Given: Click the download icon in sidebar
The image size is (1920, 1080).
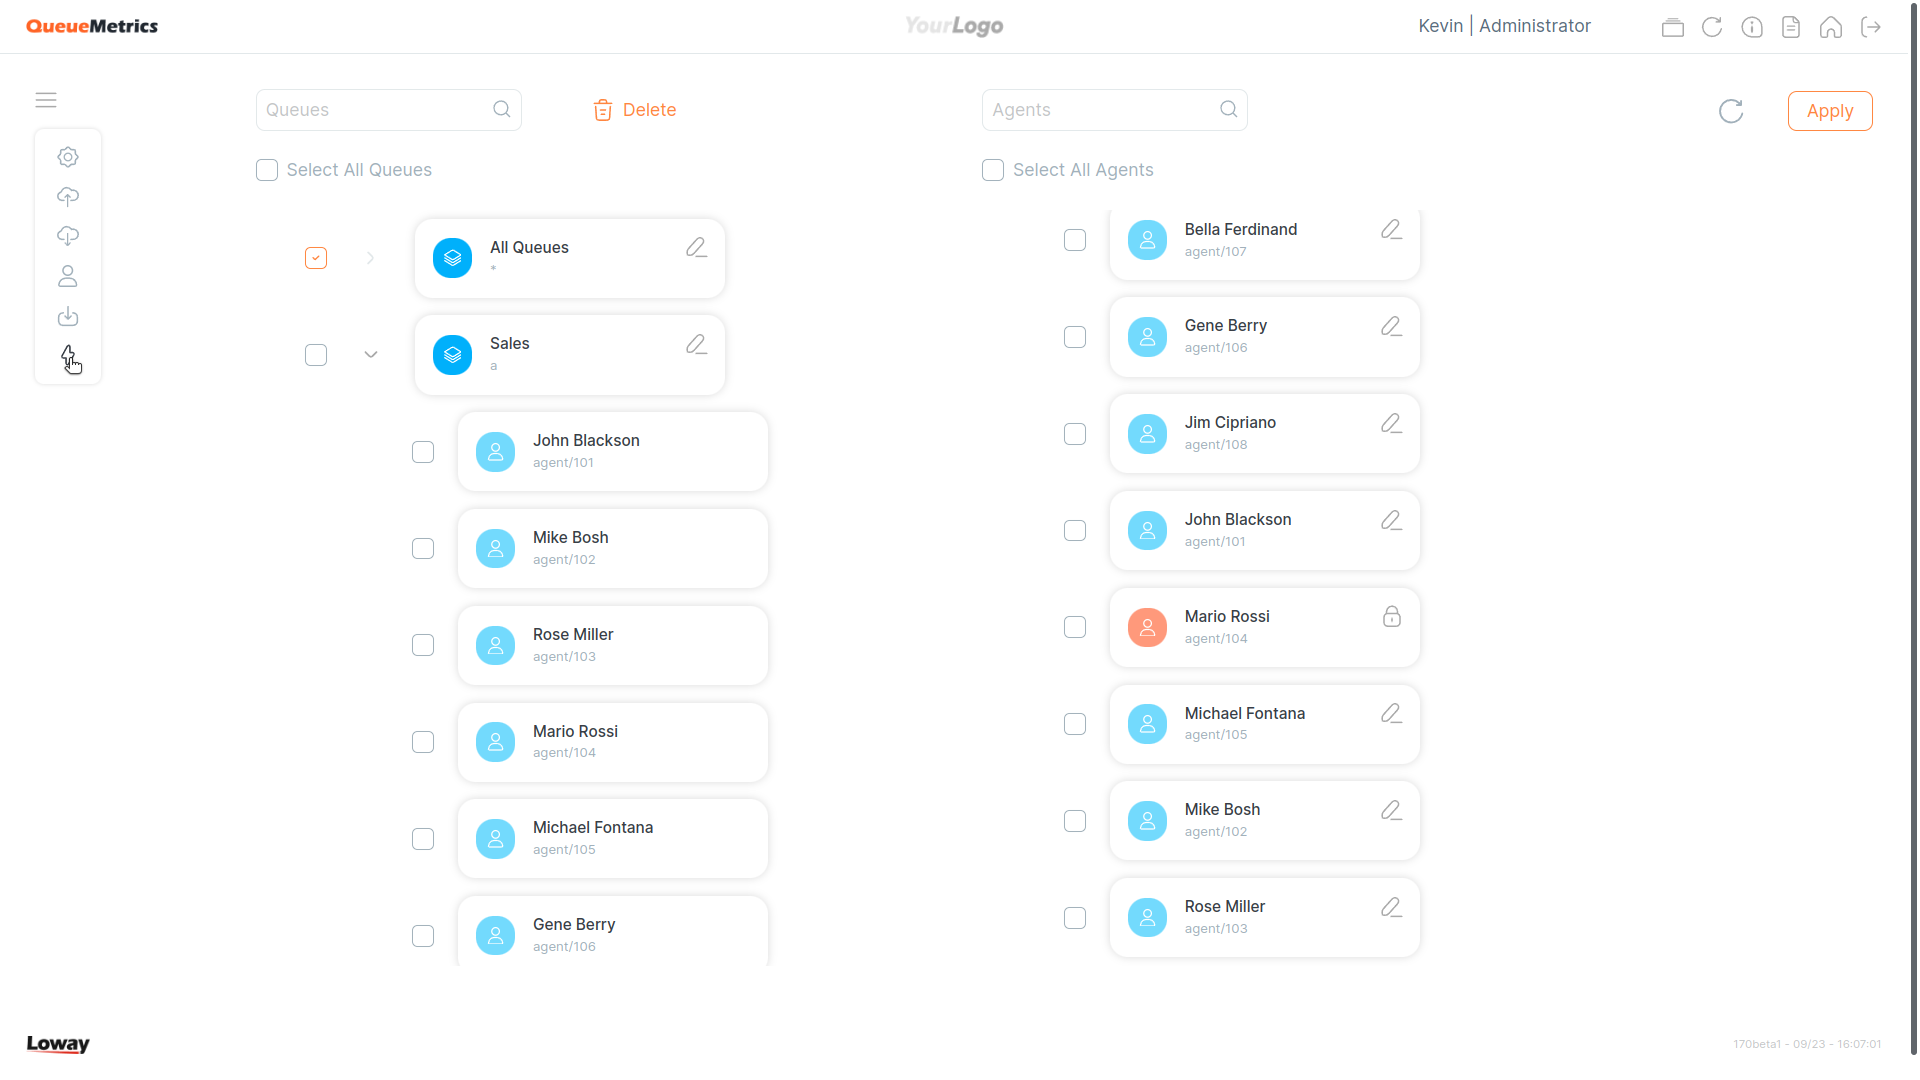Looking at the screenshot, I should [67, 316].
